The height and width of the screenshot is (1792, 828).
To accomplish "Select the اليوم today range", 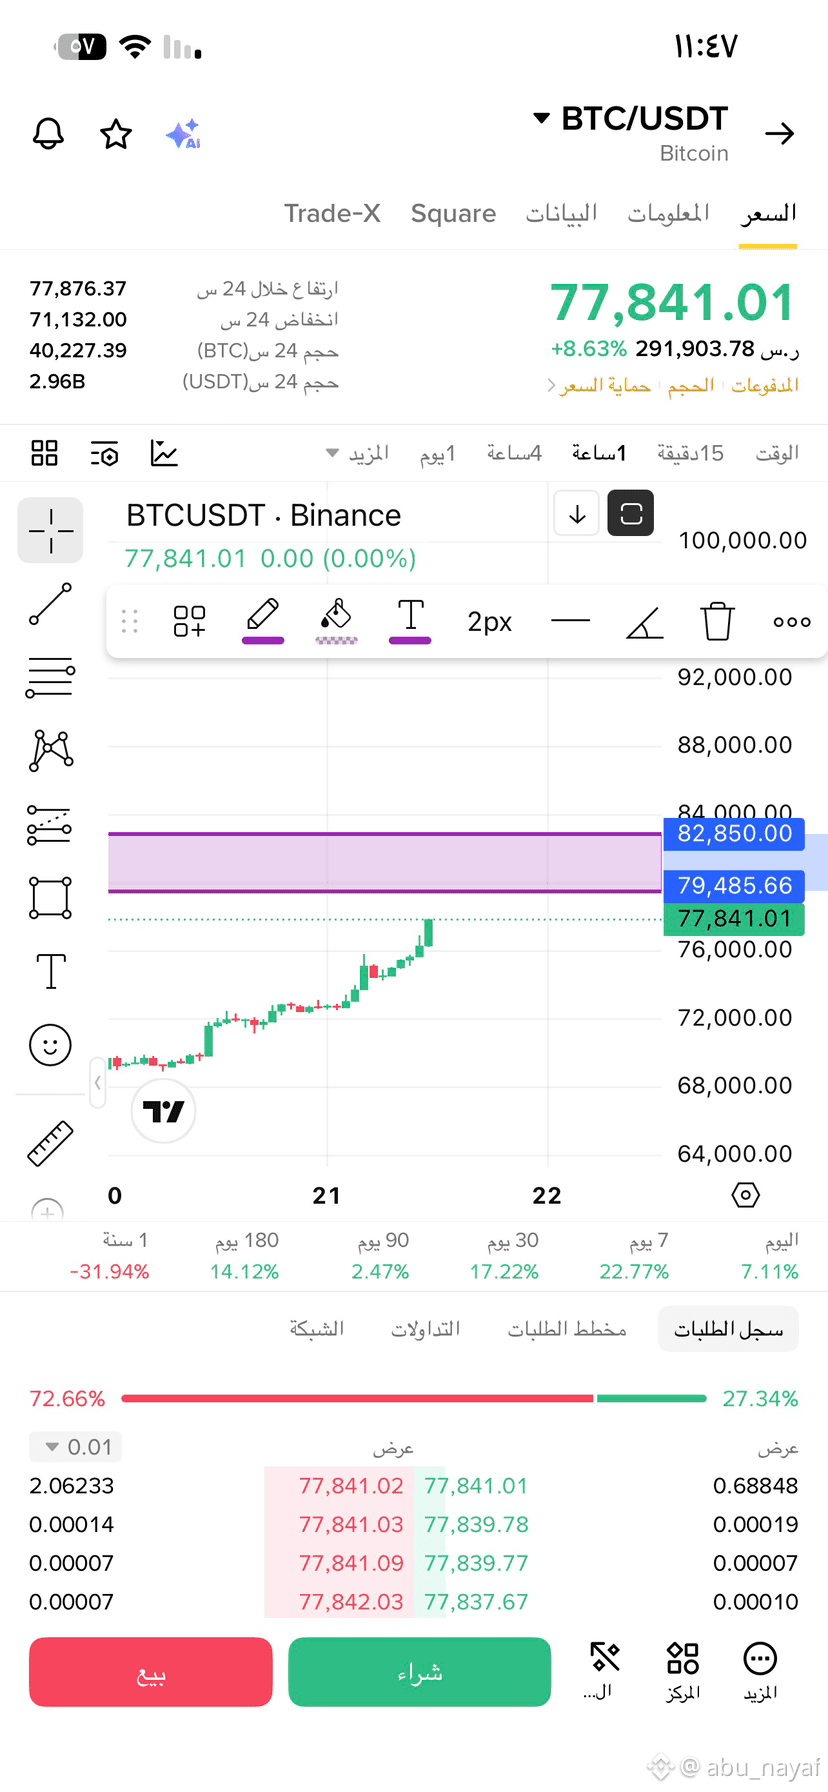I will (x=771, y=1256).
